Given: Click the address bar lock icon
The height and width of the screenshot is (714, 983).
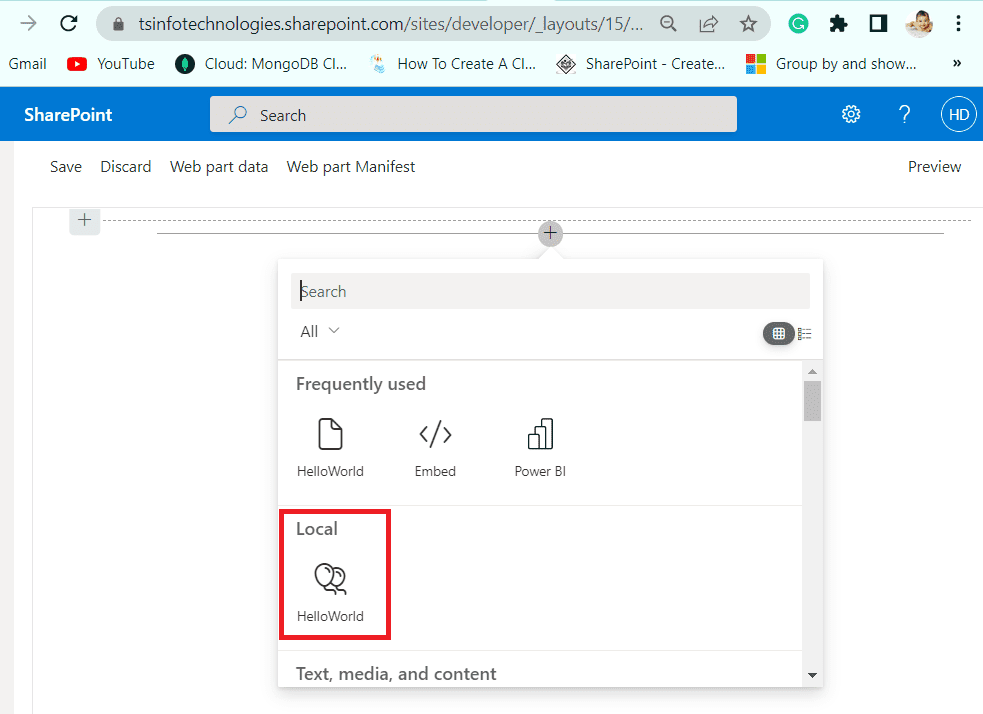Looking at the screenshot, I should coord(118,24).
